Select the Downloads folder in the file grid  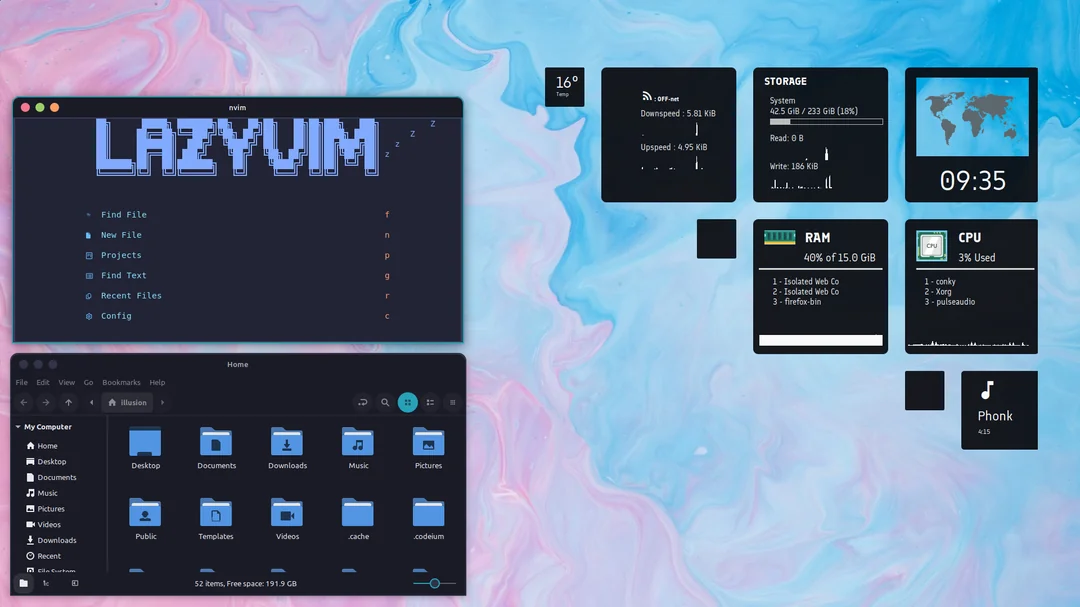pos(287,449)
